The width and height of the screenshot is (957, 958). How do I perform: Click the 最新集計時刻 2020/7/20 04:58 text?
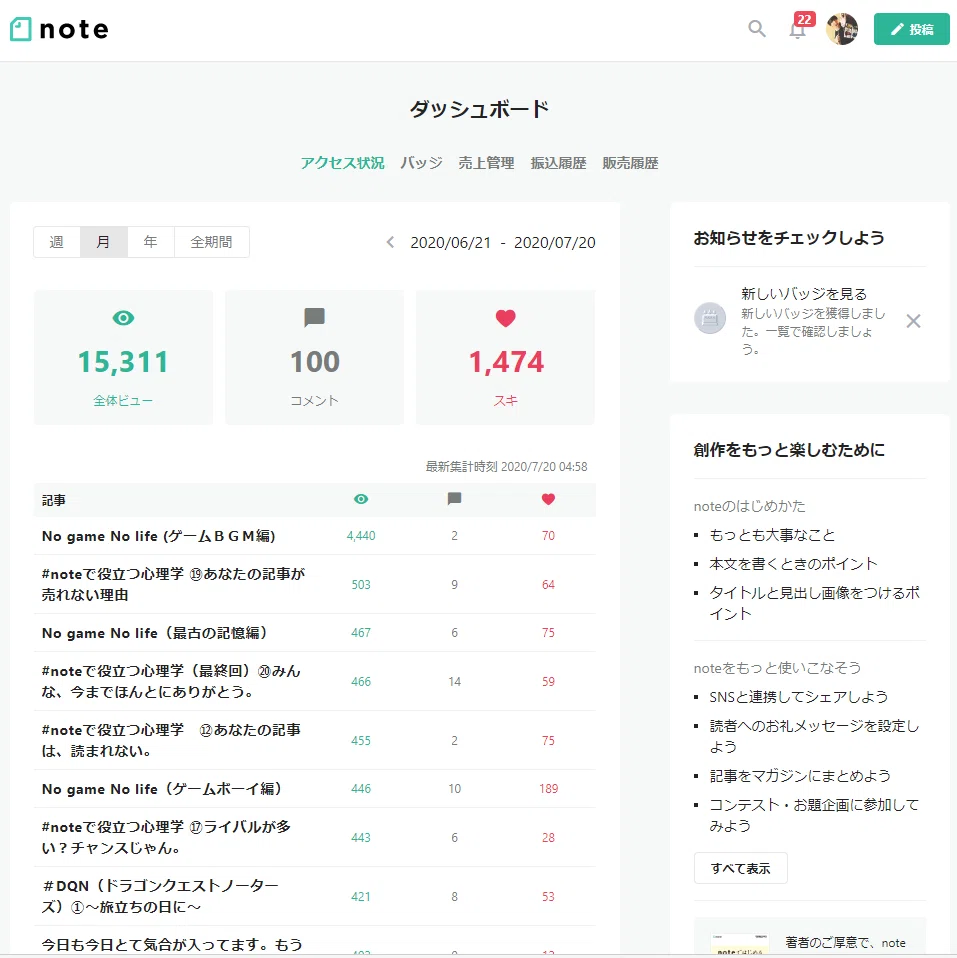[506, 467]
